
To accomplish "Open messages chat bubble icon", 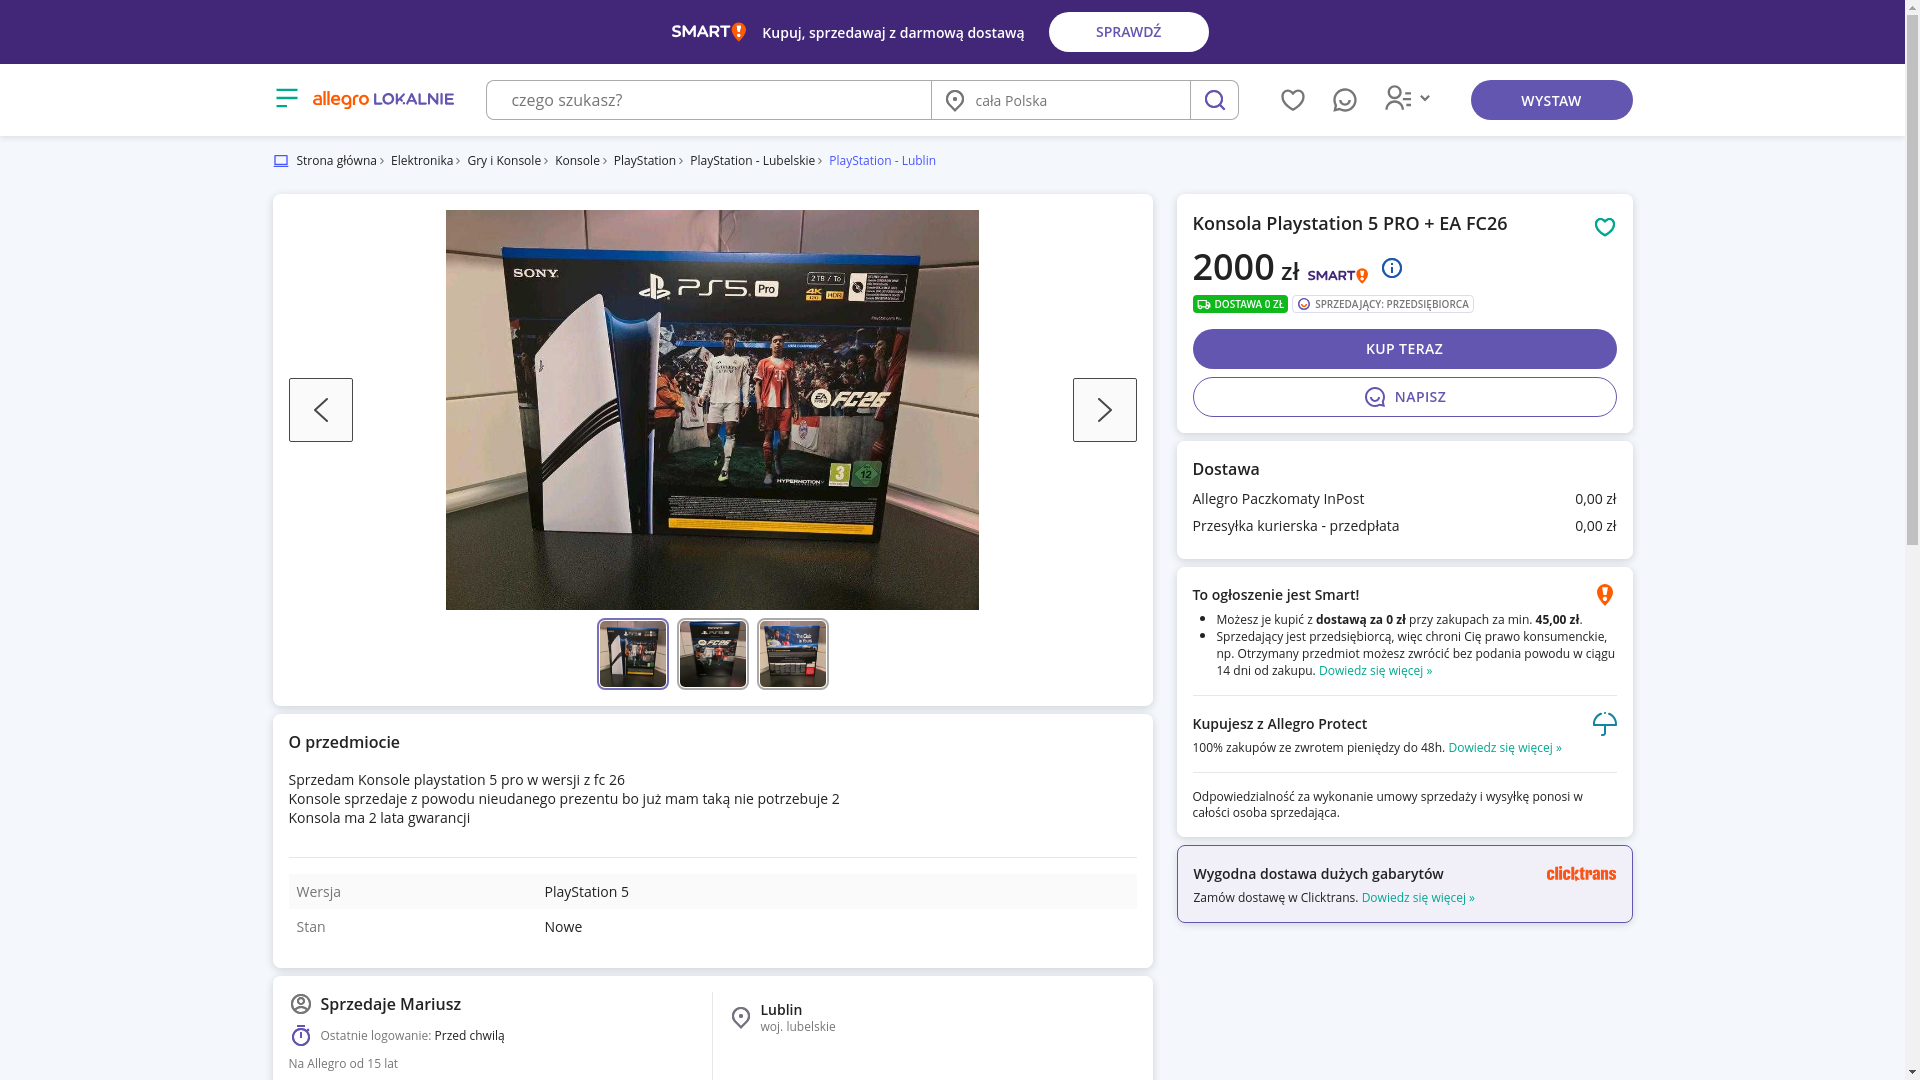I will click(x=1344, y=100).
